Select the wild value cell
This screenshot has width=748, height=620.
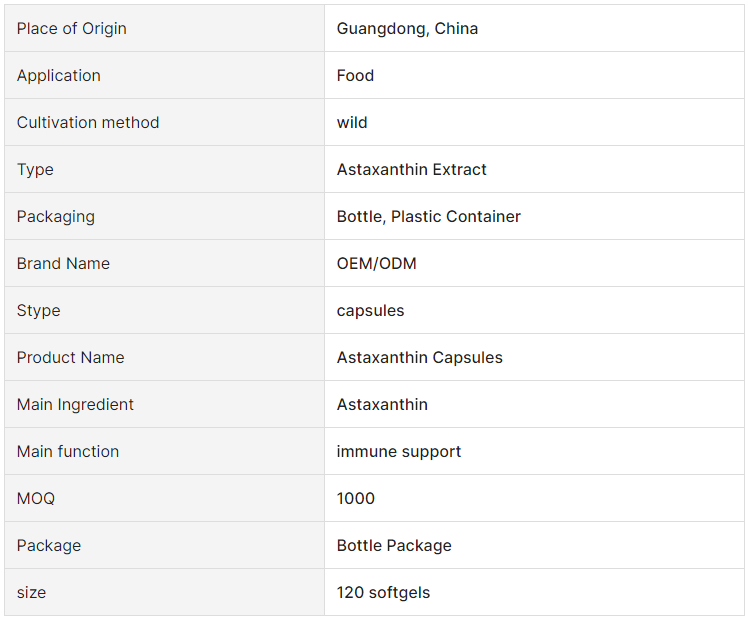click(534, 123)
